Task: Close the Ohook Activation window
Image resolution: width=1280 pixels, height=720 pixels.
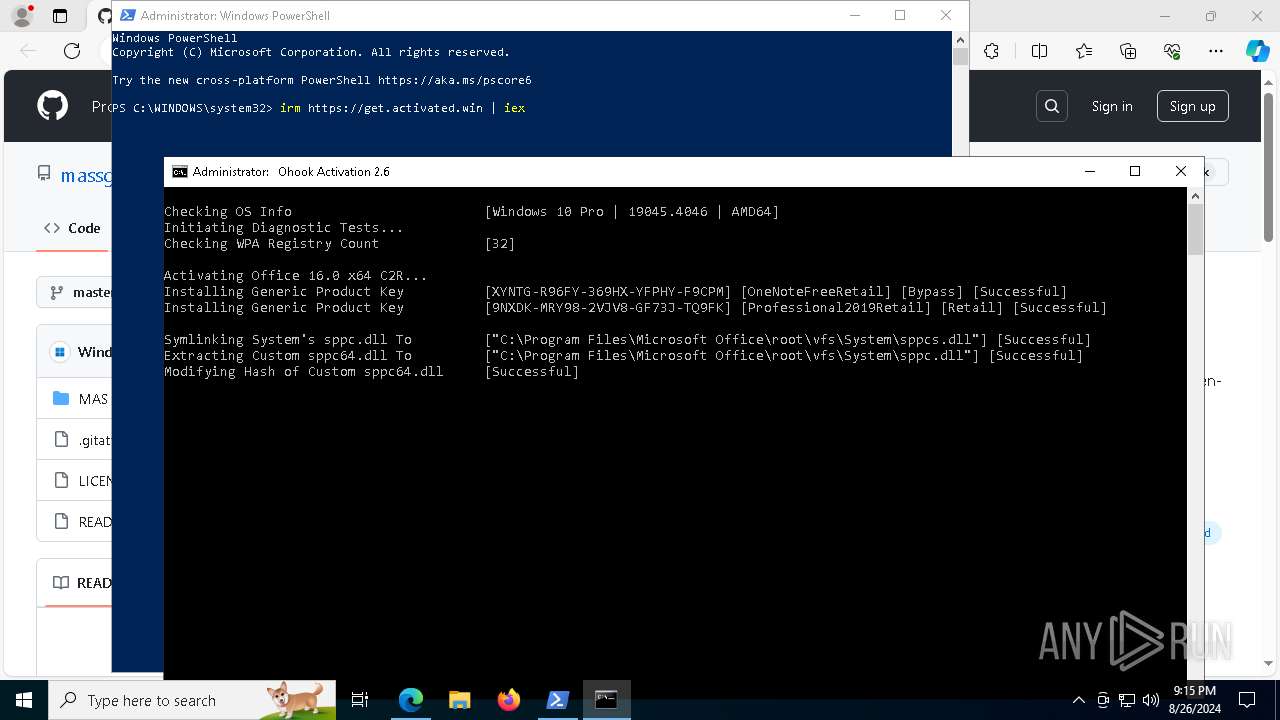Action: (1181, 172)
